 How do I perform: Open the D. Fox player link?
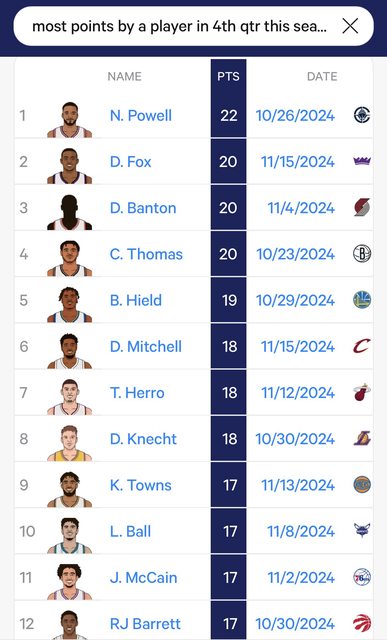click(131, 162)
